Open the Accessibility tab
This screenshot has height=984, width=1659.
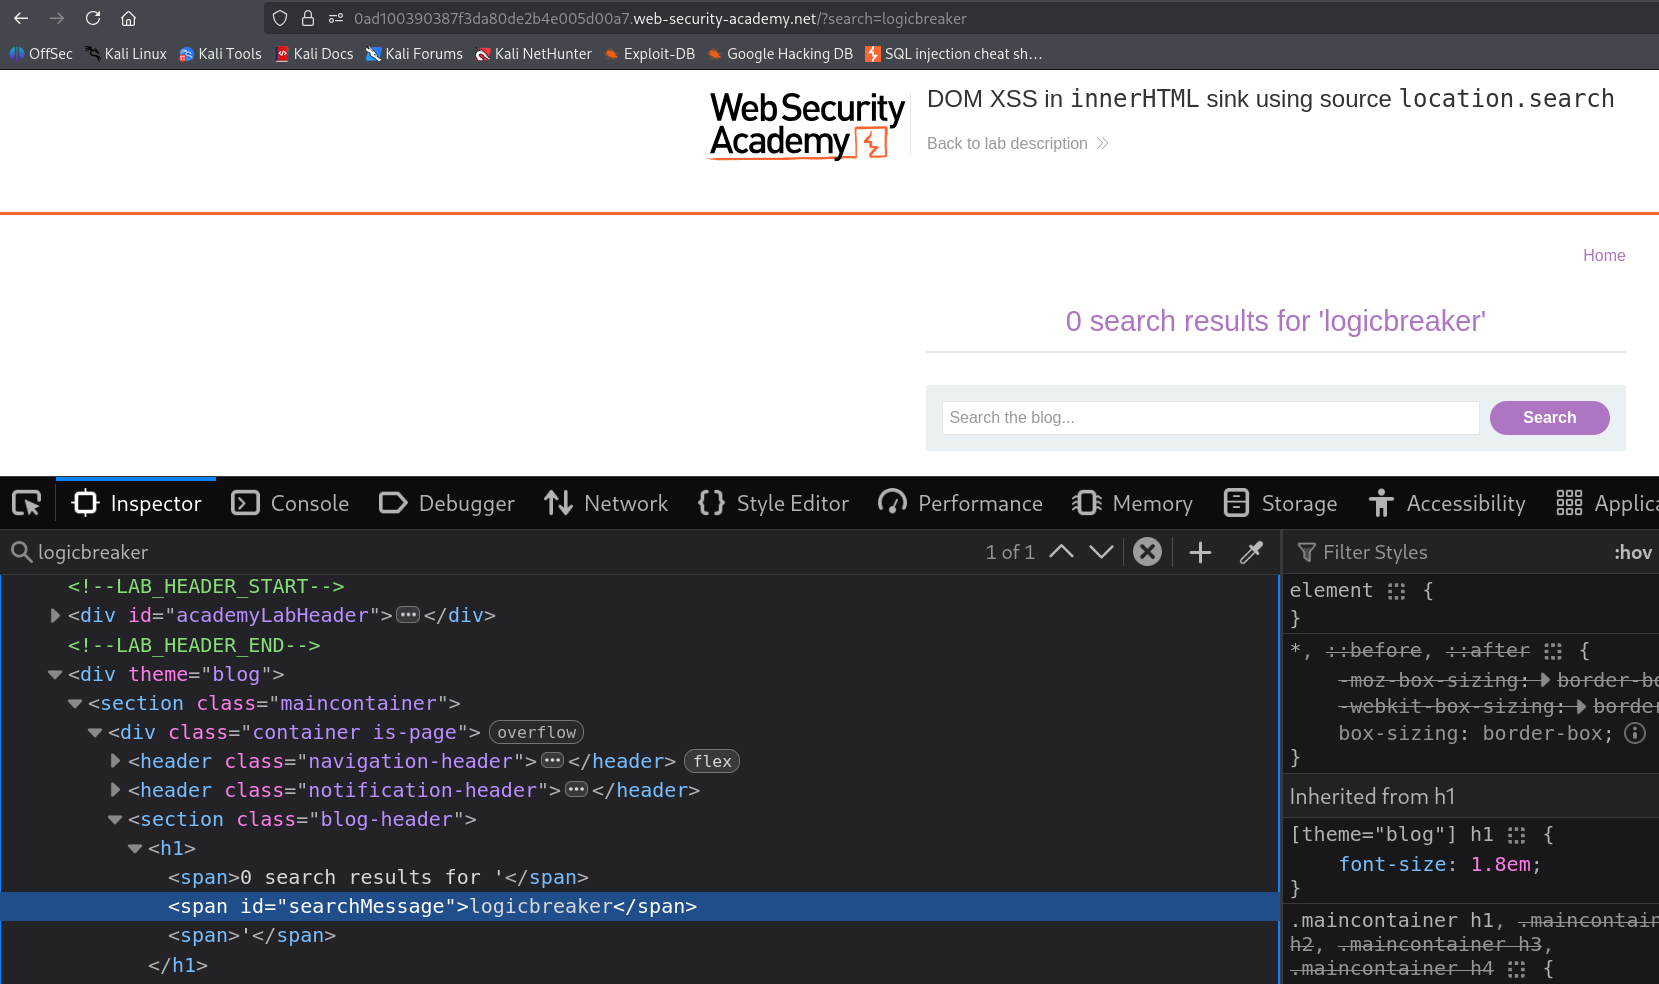coord(1447,503)
